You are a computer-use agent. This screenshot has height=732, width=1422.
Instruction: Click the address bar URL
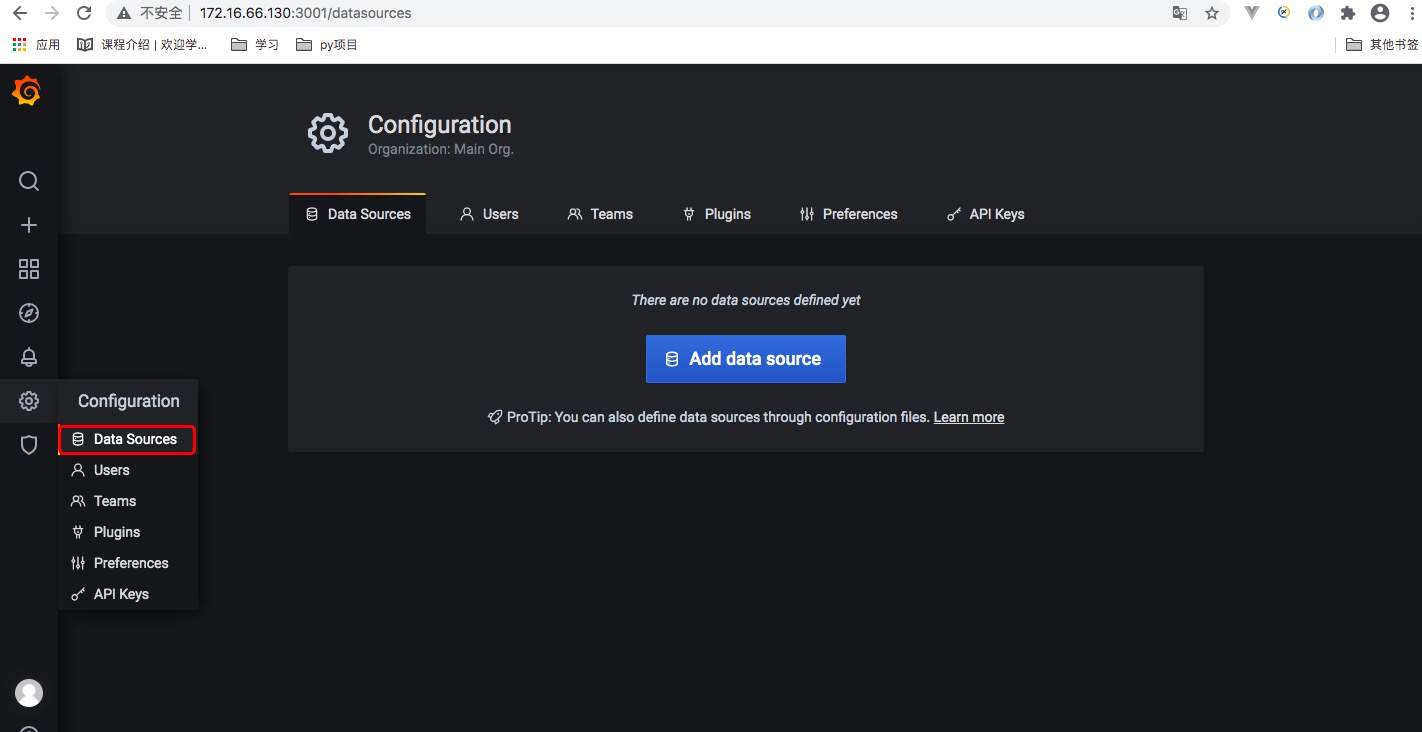pyautogui.click(x=306, y=13)
